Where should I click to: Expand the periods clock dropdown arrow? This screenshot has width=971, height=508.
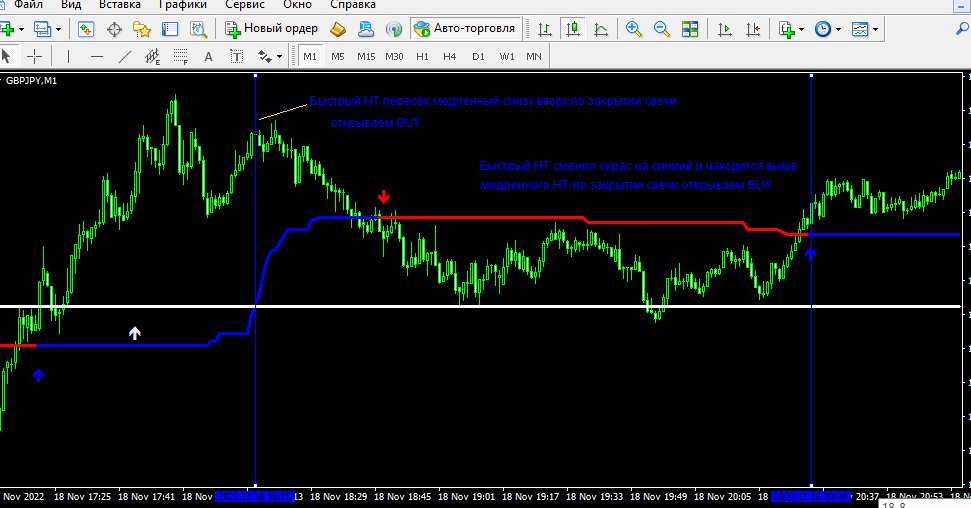tap(838, 29)
